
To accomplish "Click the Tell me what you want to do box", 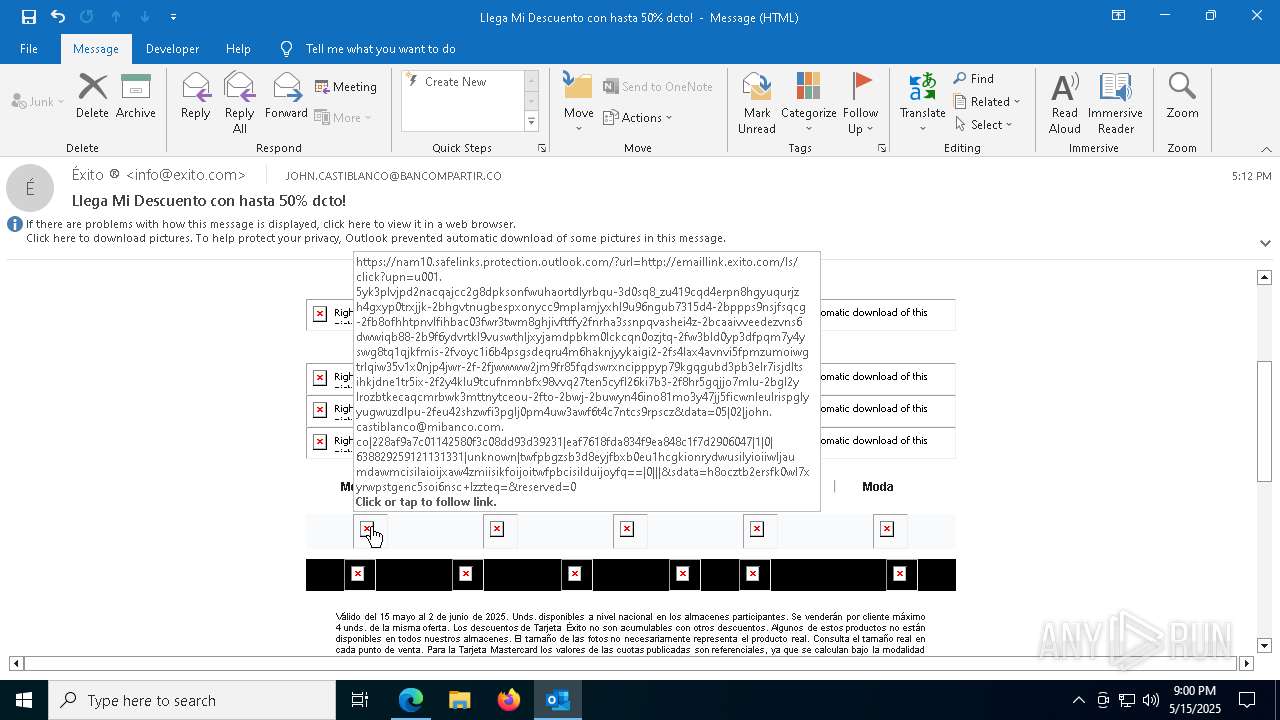I will click(380, 49).
